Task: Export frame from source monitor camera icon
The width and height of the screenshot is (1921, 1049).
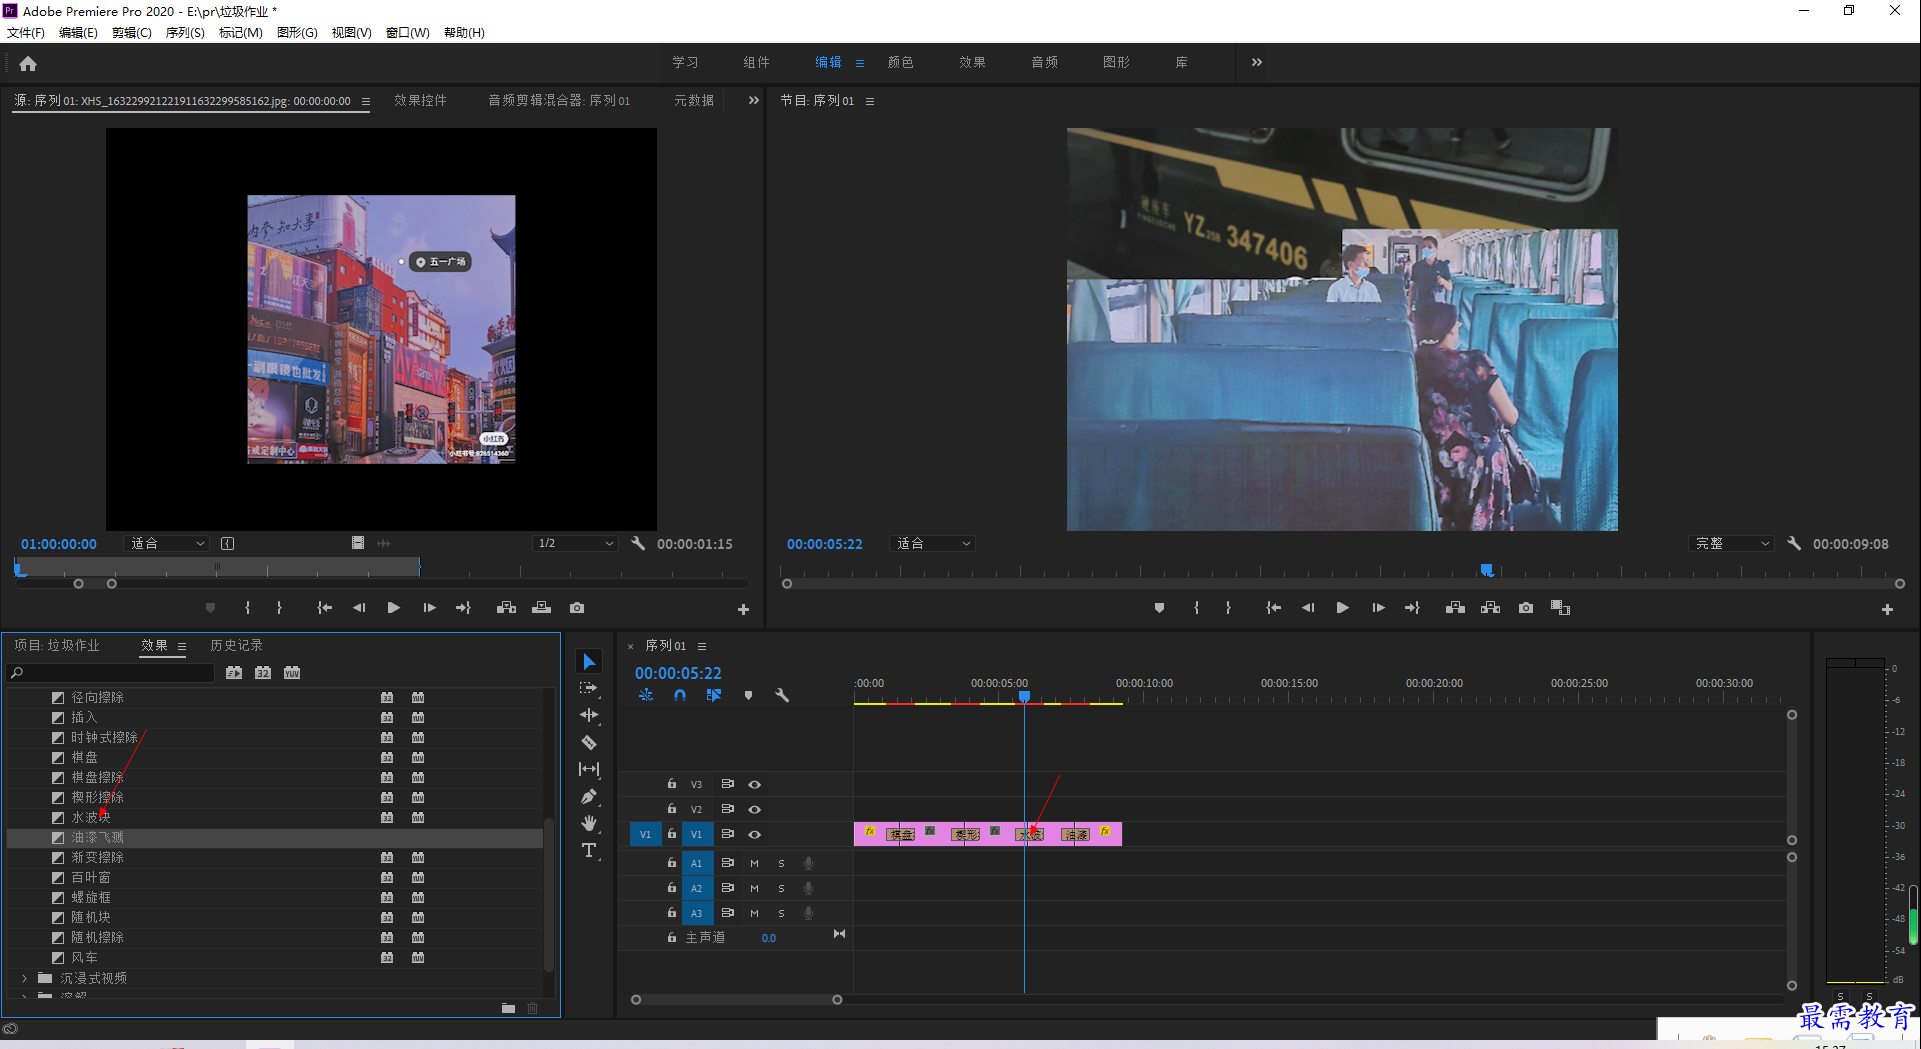Action: pos(577,608)
